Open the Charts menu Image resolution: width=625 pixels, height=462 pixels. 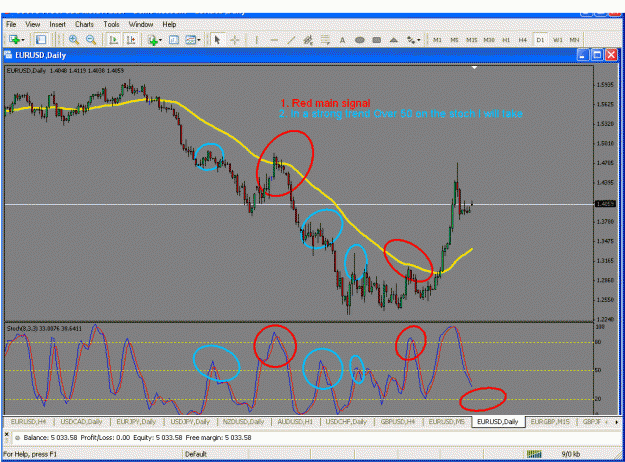tap(84, 24)
